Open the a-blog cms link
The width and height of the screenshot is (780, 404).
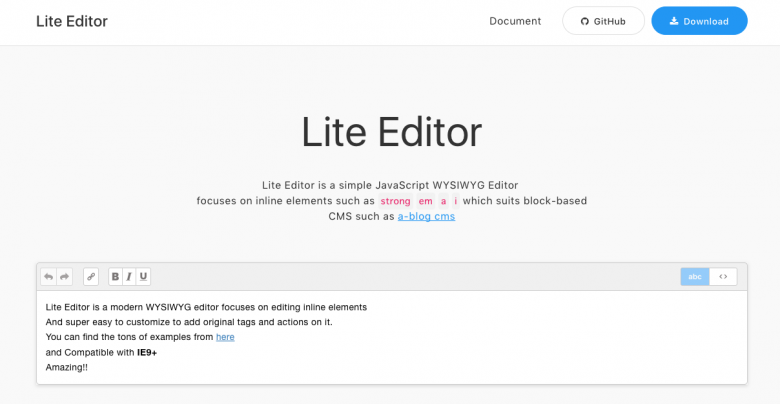click(426, 216)
